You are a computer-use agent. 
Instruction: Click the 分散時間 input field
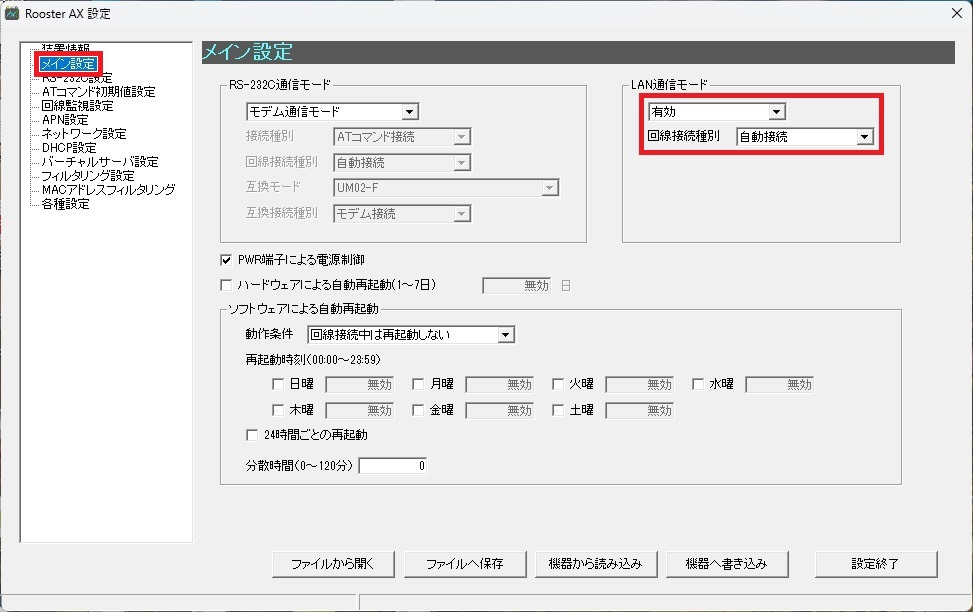coord(393,466)
